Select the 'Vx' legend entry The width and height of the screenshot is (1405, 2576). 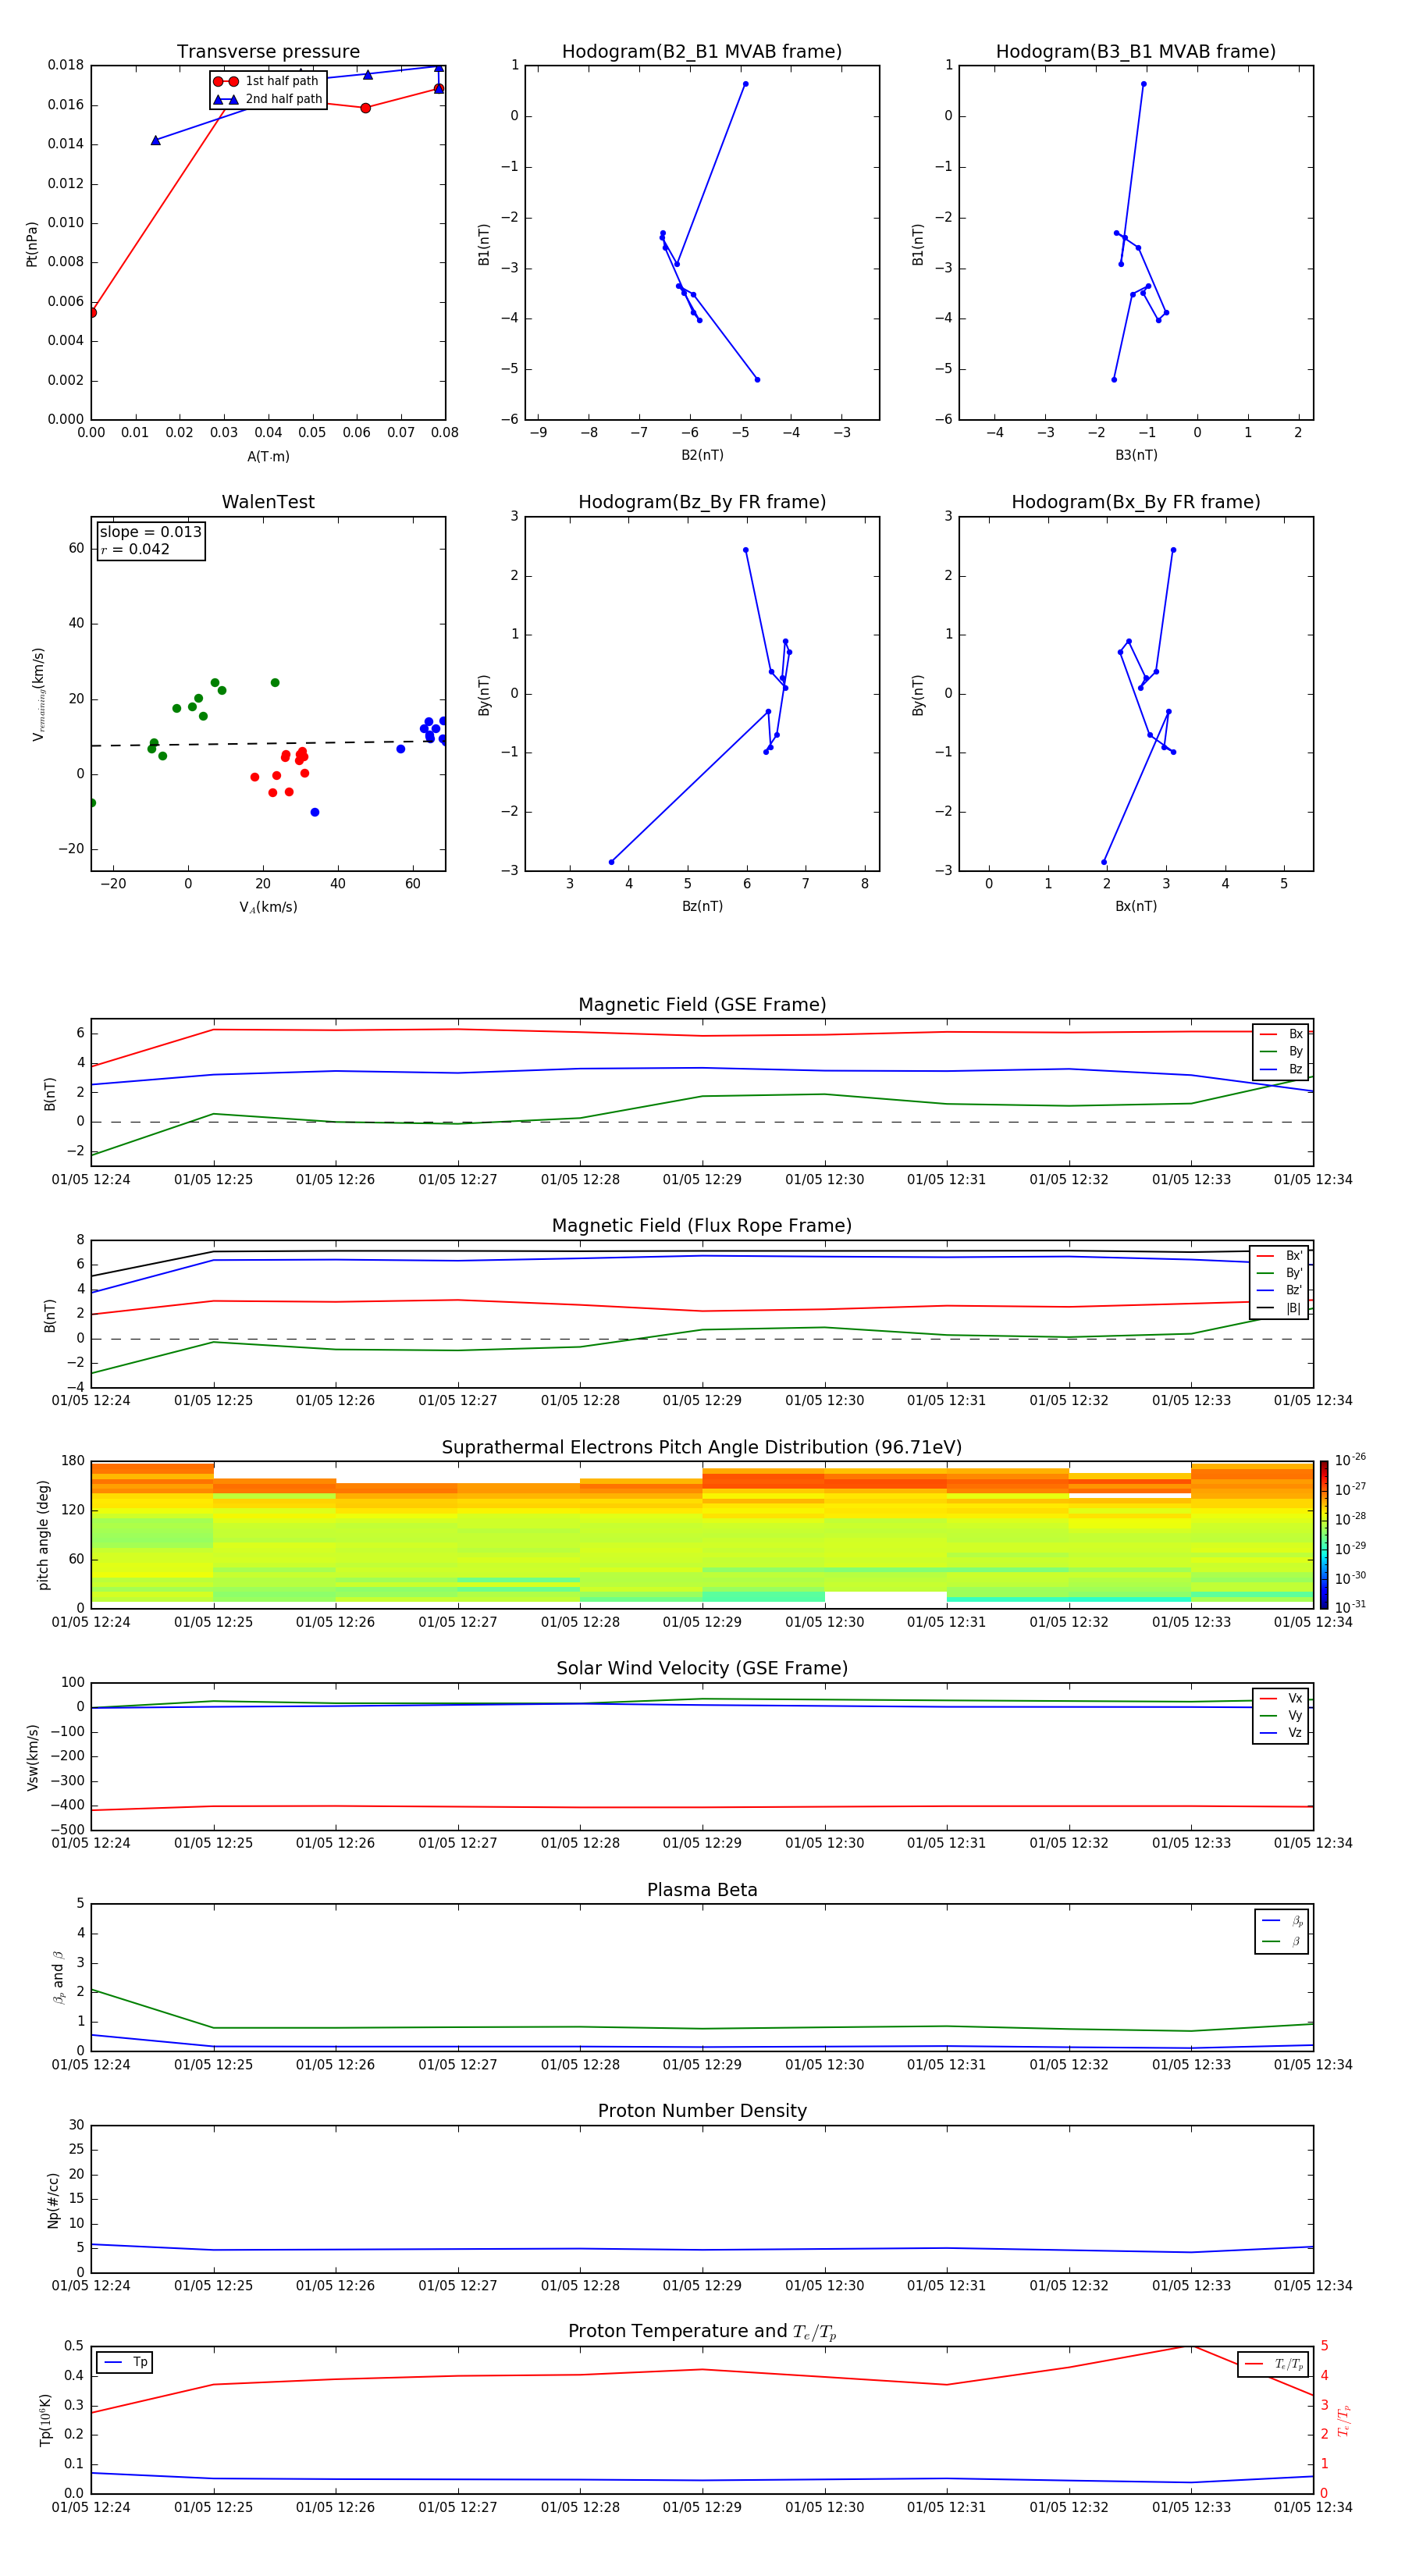[x=1281, y=1699]
